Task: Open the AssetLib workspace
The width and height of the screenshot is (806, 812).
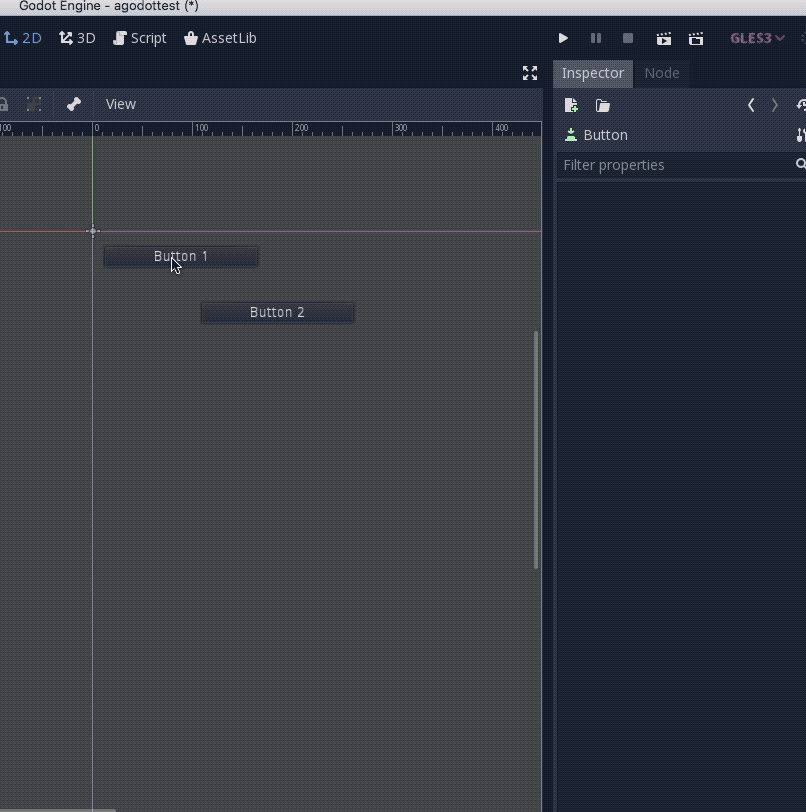Action: click(220, 38)
